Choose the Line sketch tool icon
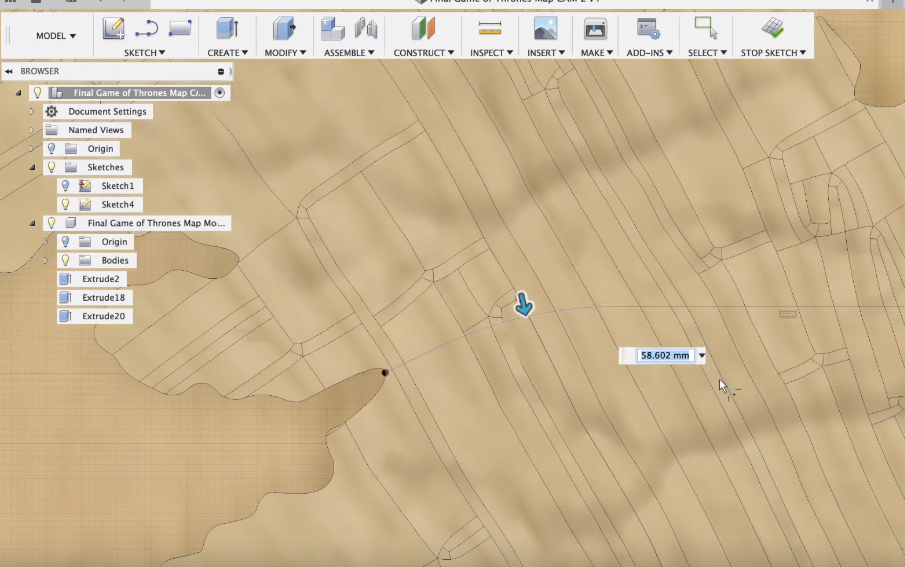The image size is (905, 567). pyautogui.click(x=147, y=28)
